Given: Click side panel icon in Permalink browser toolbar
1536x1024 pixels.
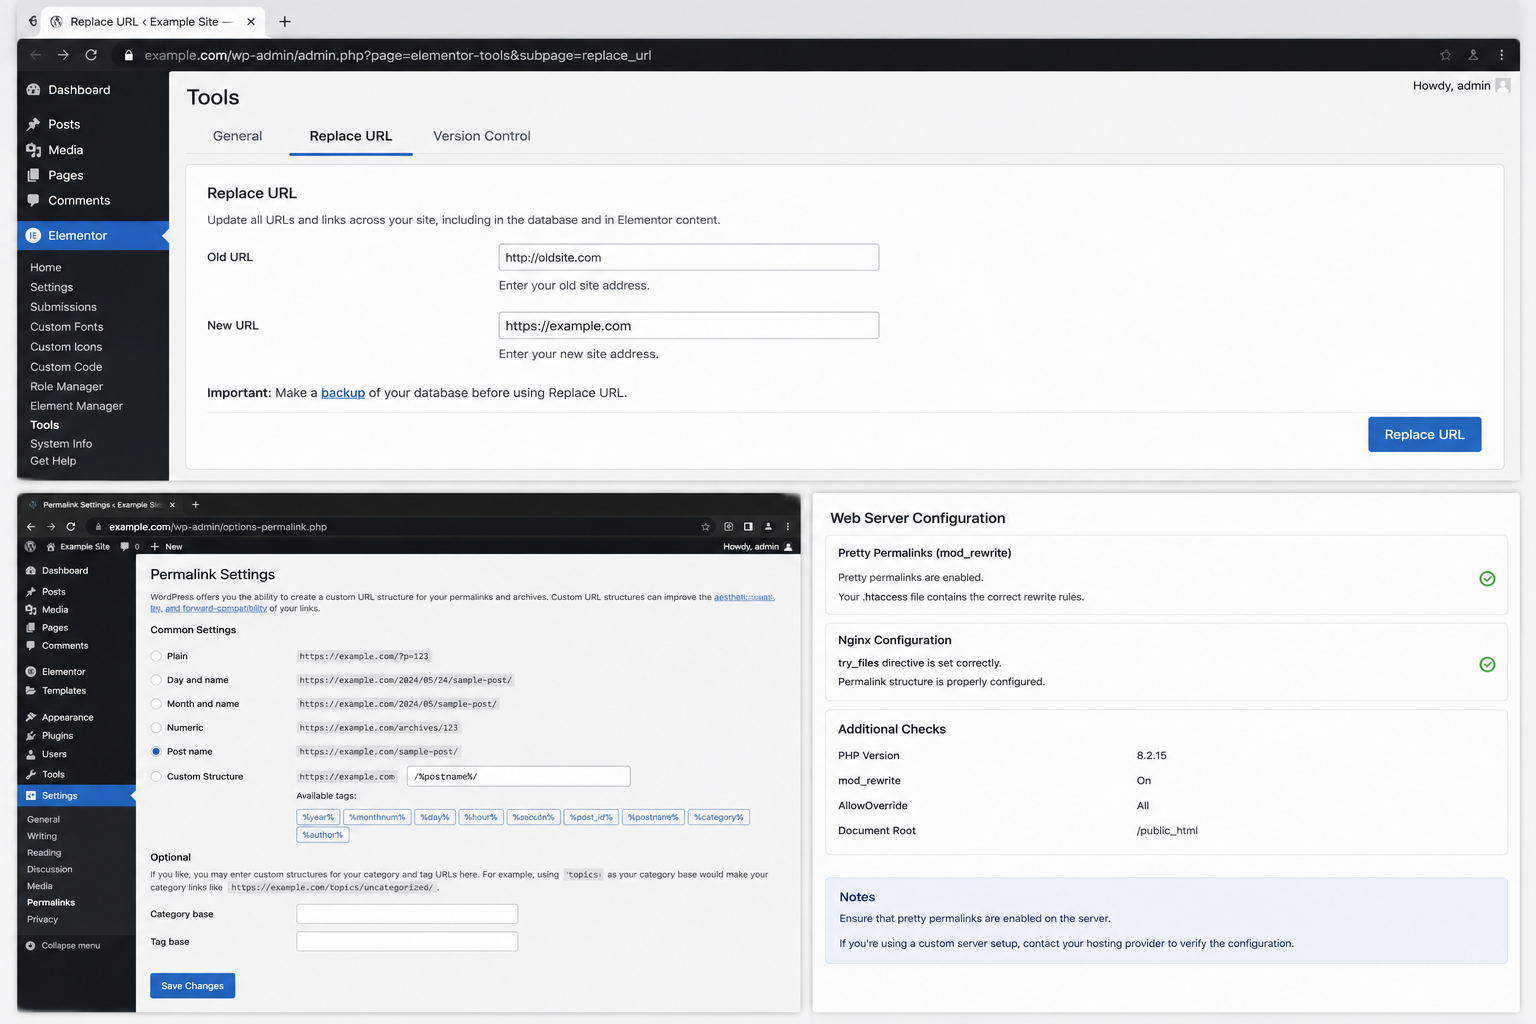Looking at the screenshot, I should click(748, 527).
